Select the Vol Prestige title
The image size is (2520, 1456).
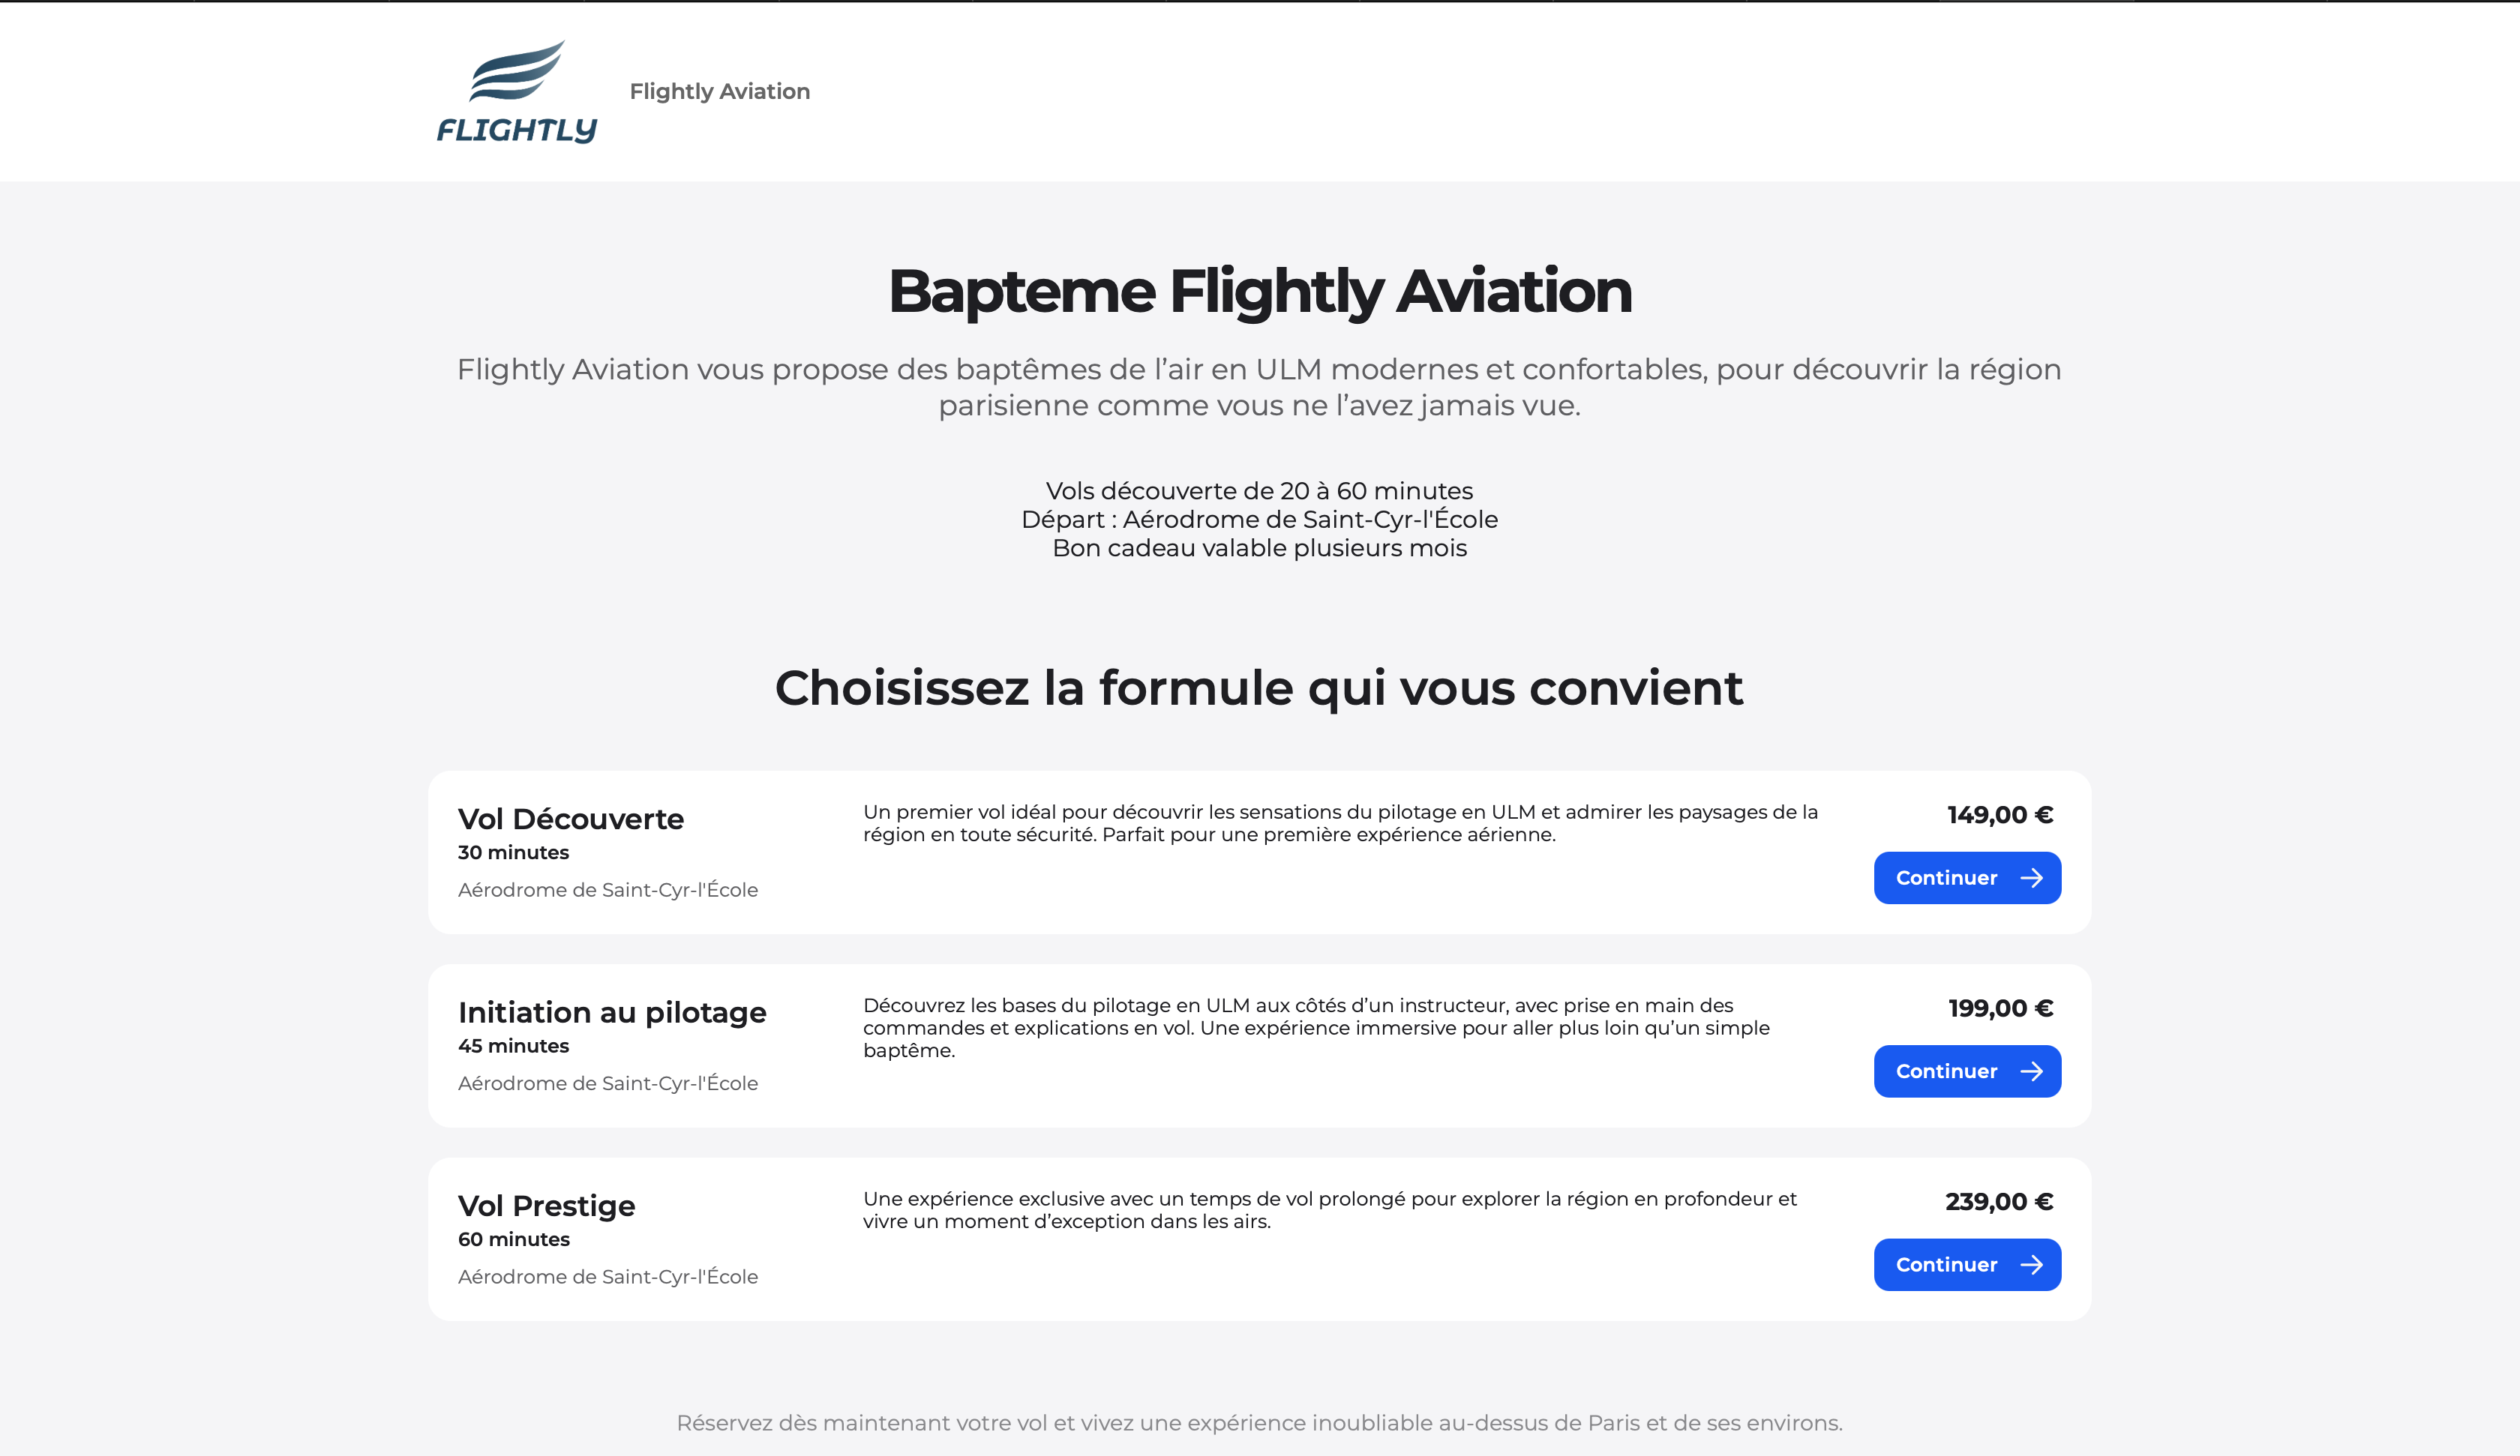546,1206
